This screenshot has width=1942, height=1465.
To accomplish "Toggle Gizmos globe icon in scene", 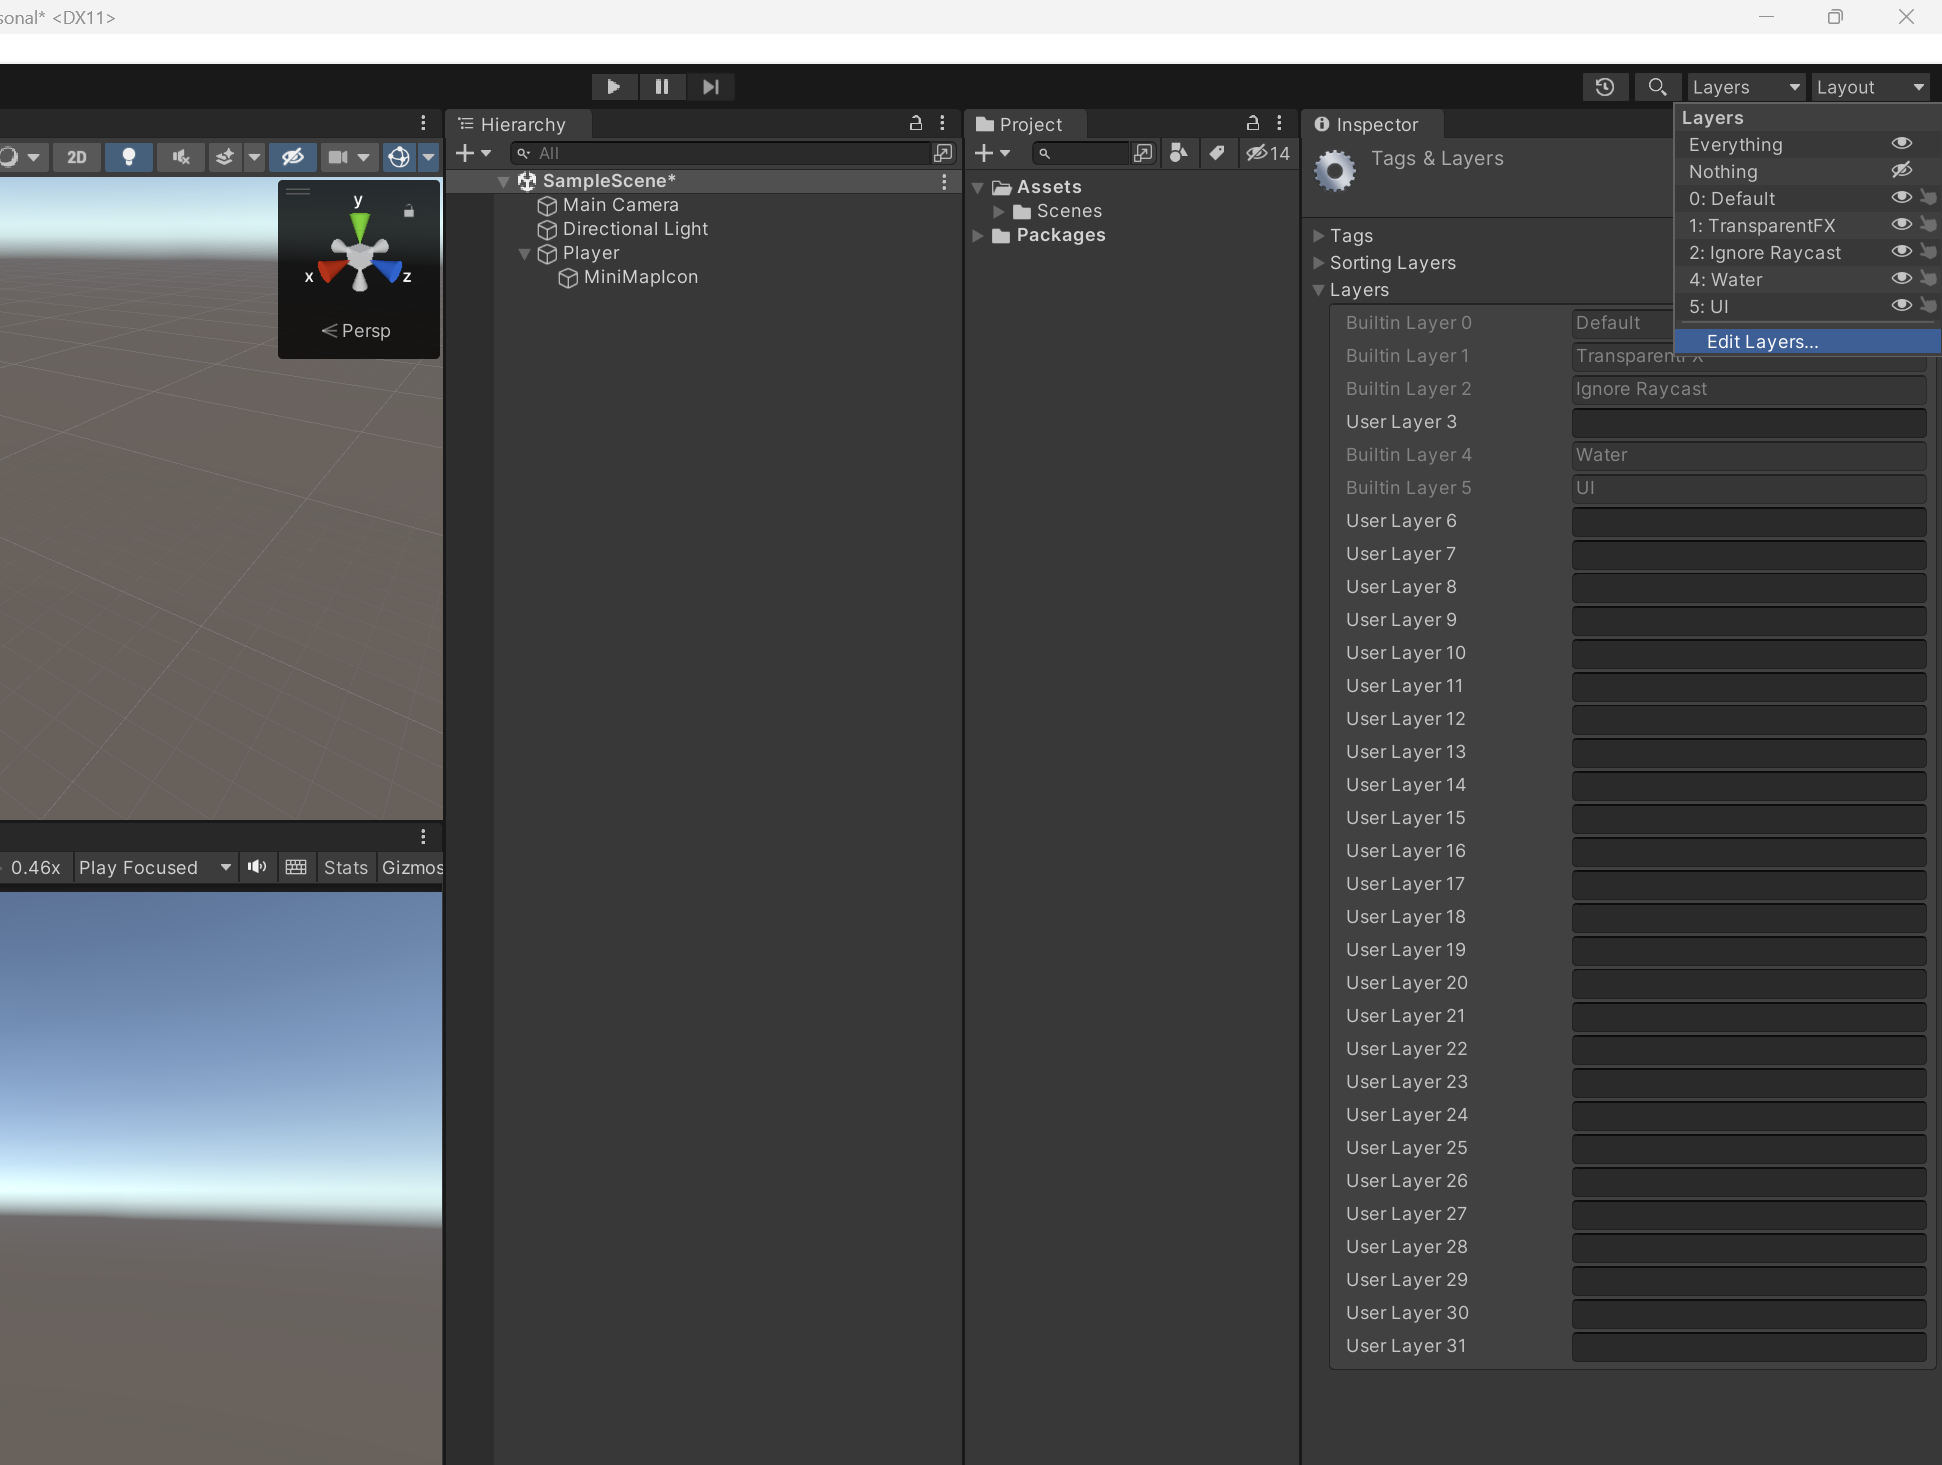I will click(x=398, y=157).
